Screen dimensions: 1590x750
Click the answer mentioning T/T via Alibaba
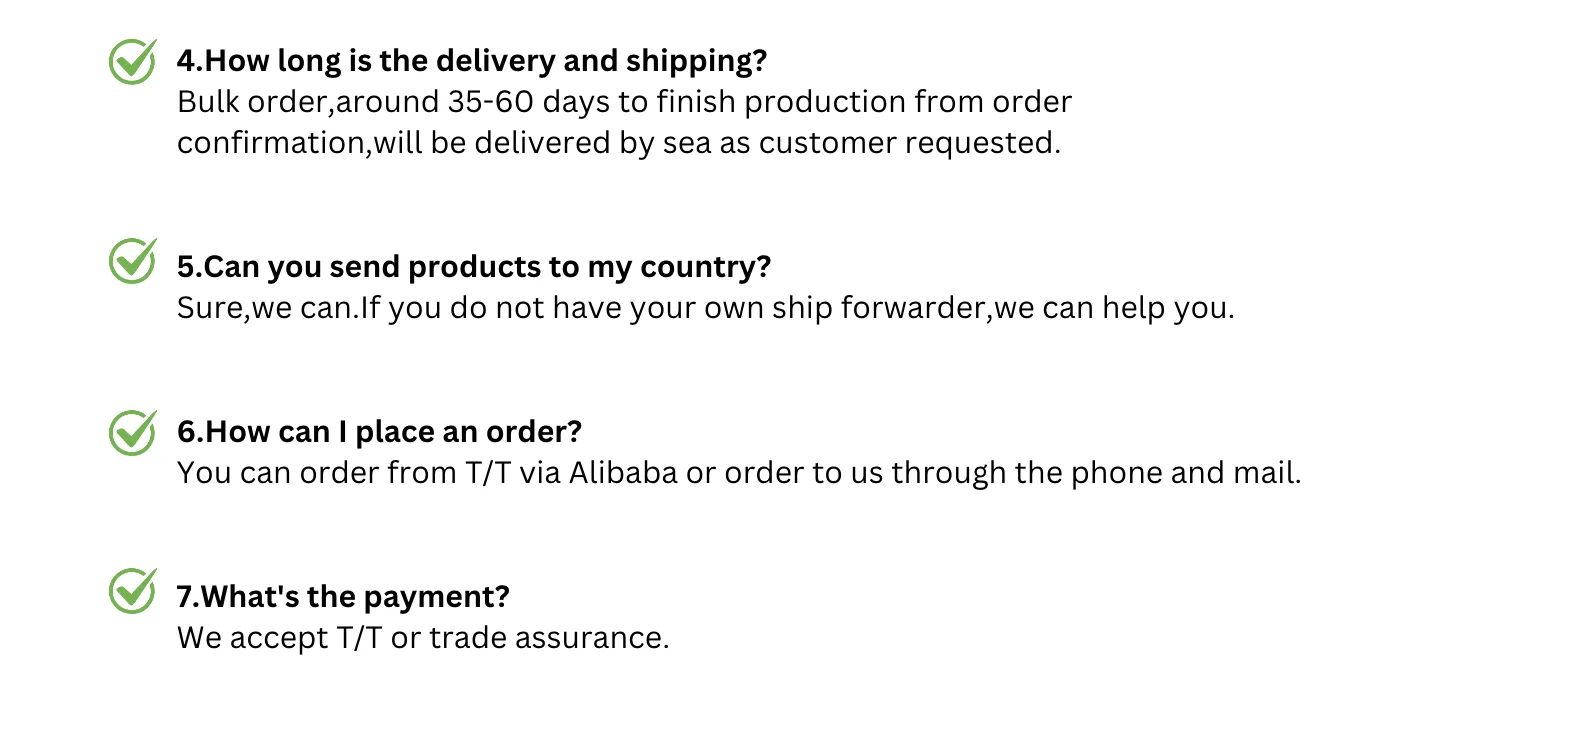(x=739, y=473)
